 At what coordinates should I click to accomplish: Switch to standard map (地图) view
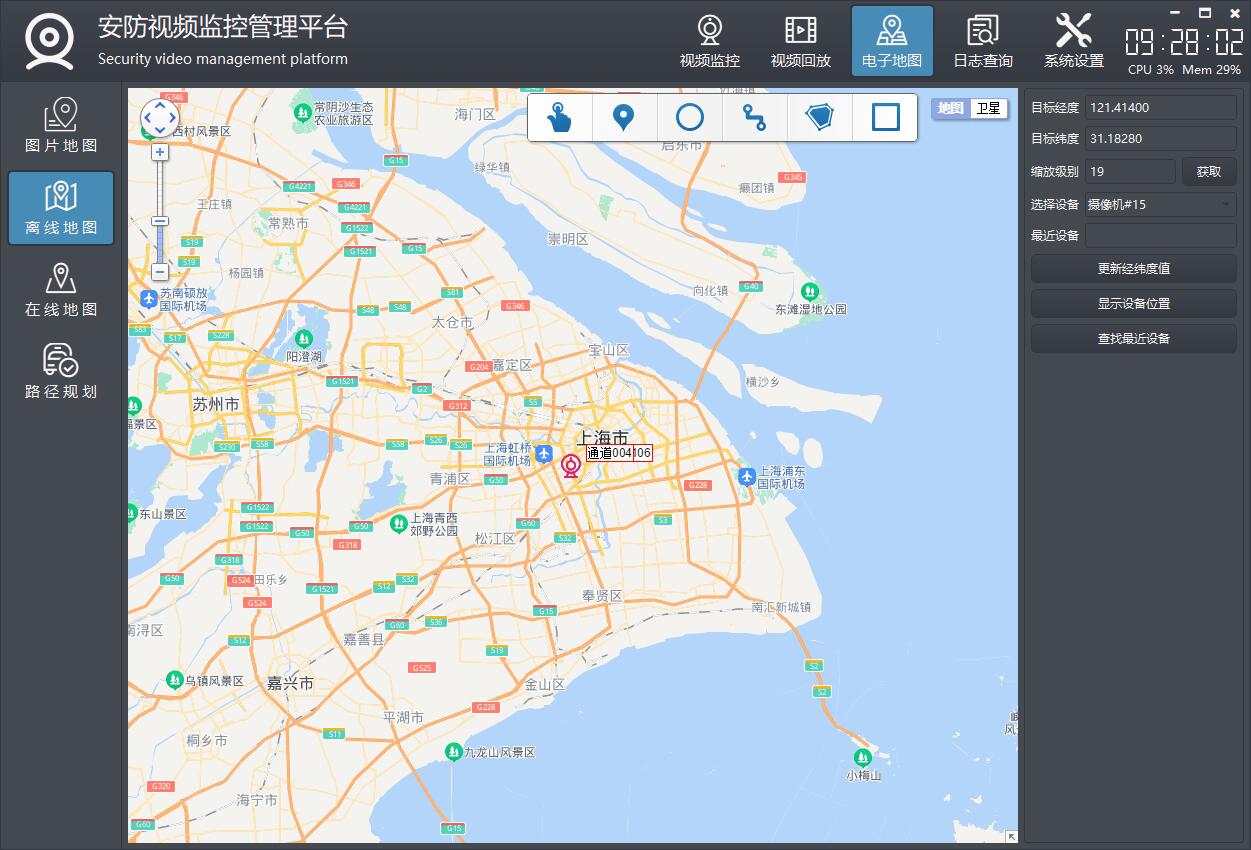pos(951,108)
